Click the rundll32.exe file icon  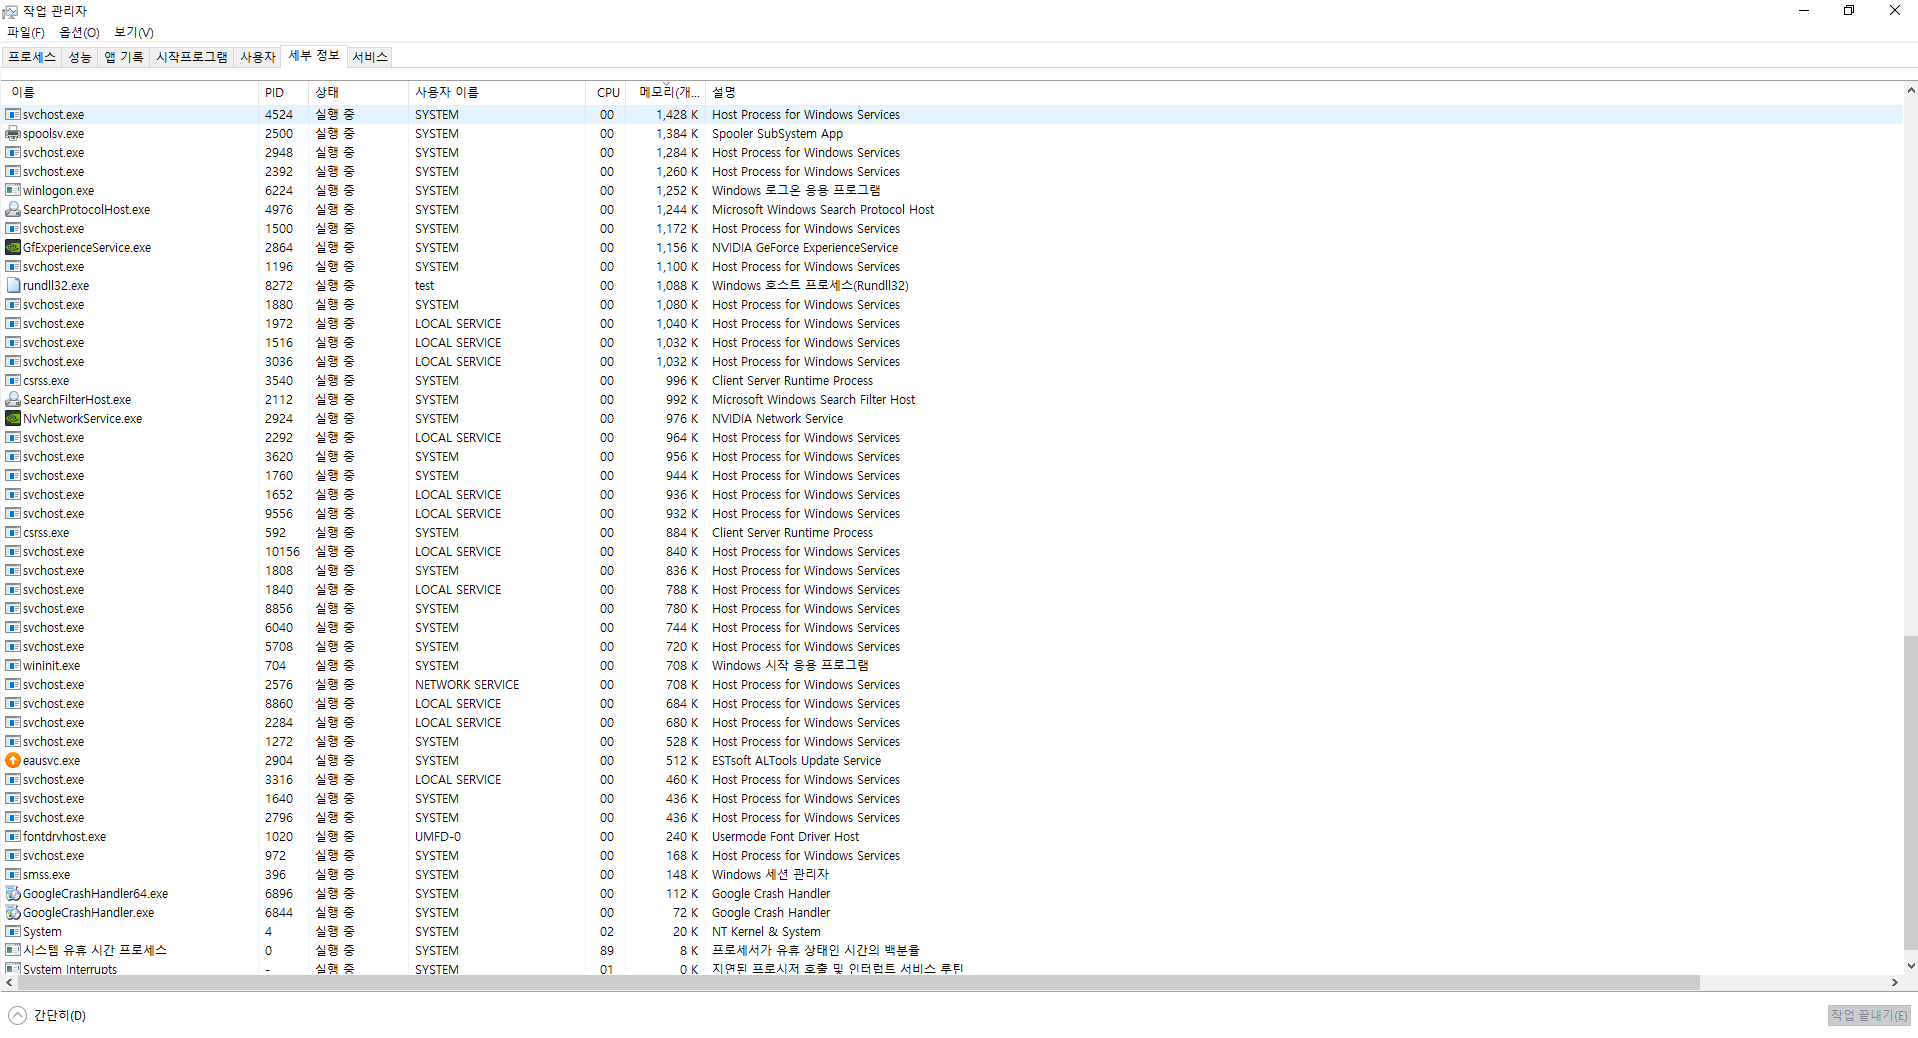click(13, 286)
